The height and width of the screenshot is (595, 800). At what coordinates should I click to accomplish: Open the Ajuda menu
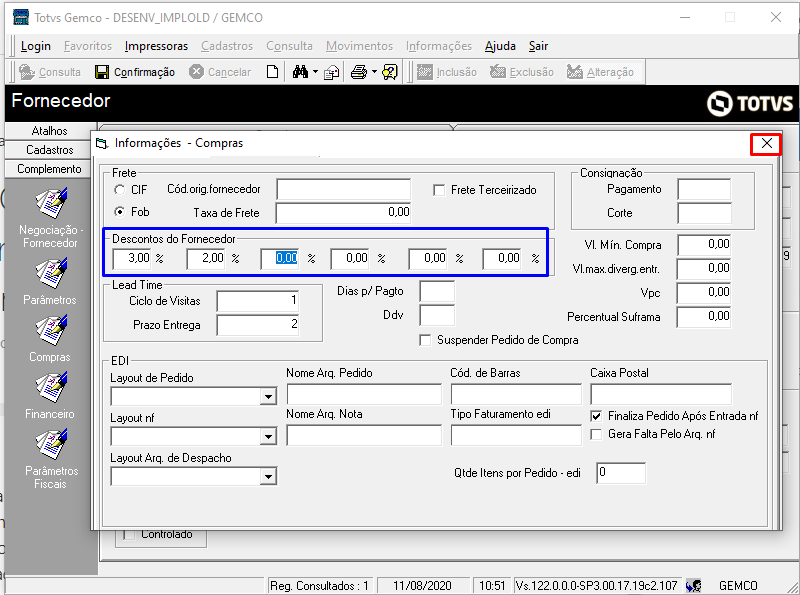(x=500, y=46)
